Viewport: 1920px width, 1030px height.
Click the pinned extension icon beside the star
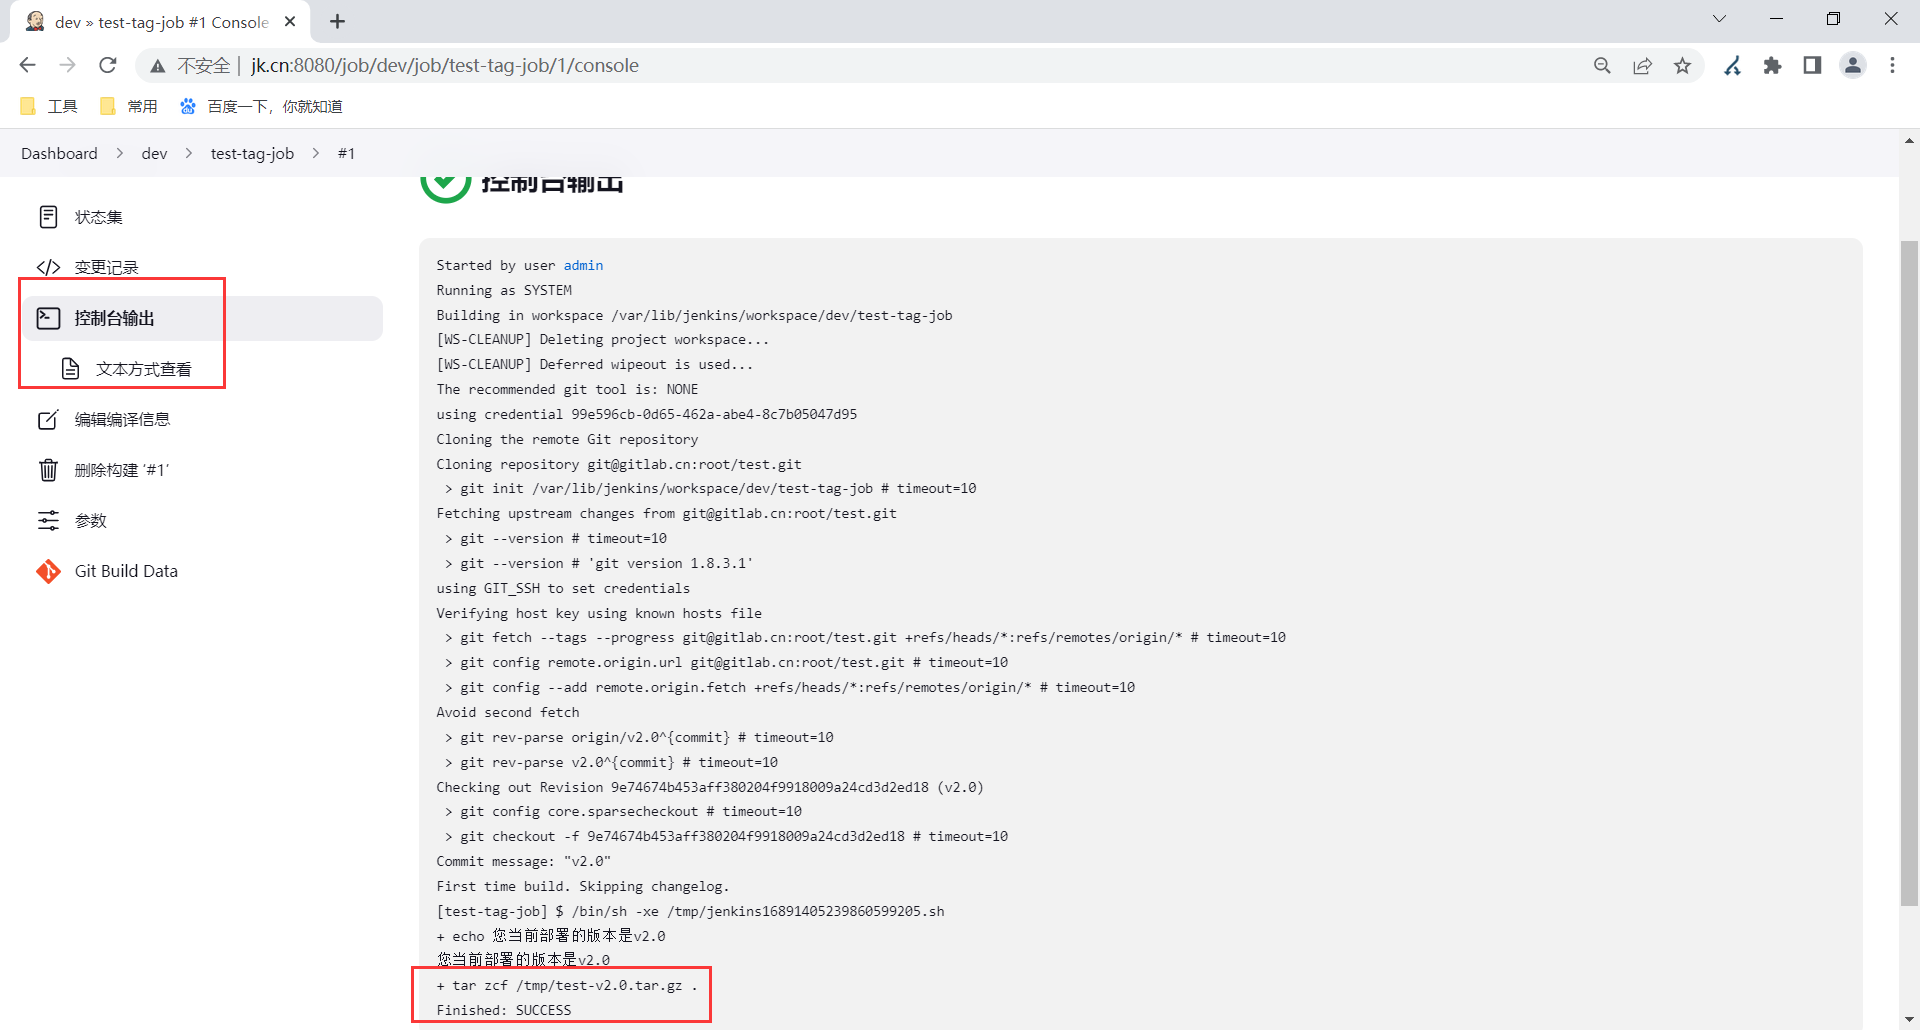click(1733, 66)
